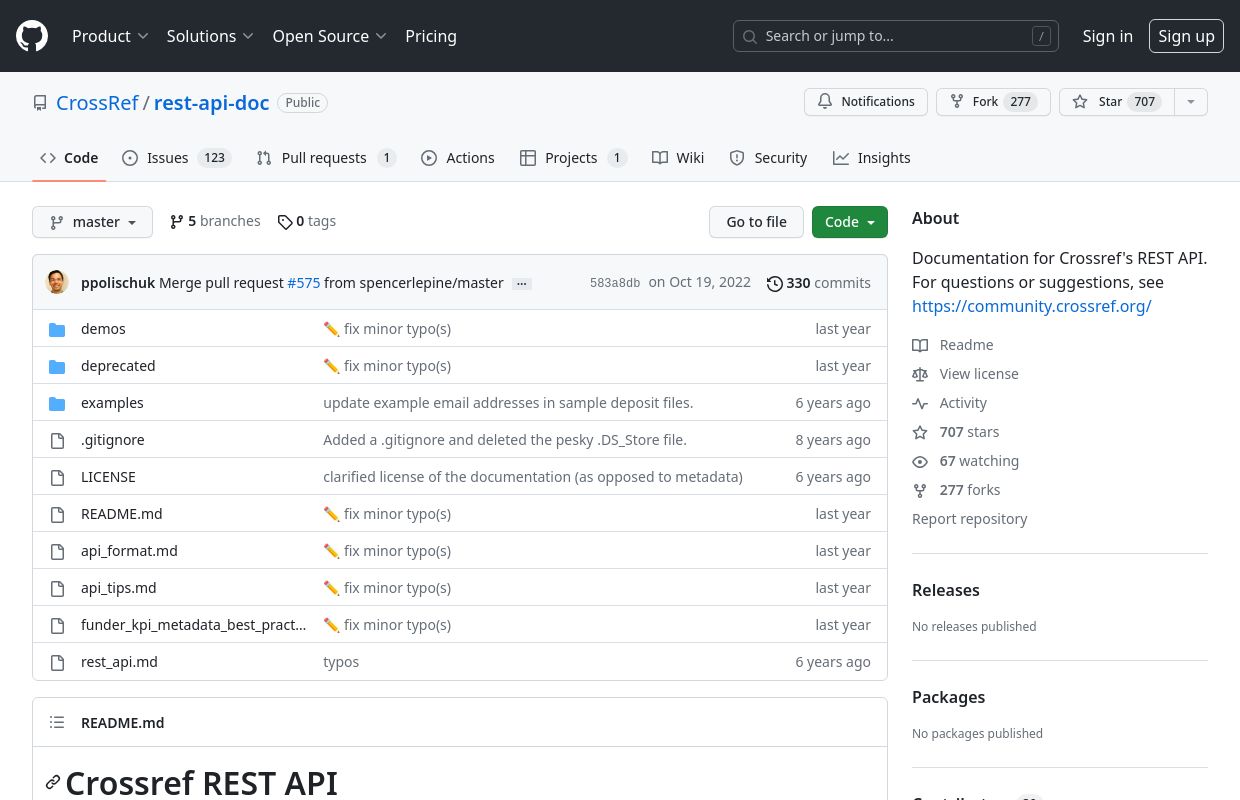1240x800 pixels.
Task: Open the master branch selector
Action: 92,222
